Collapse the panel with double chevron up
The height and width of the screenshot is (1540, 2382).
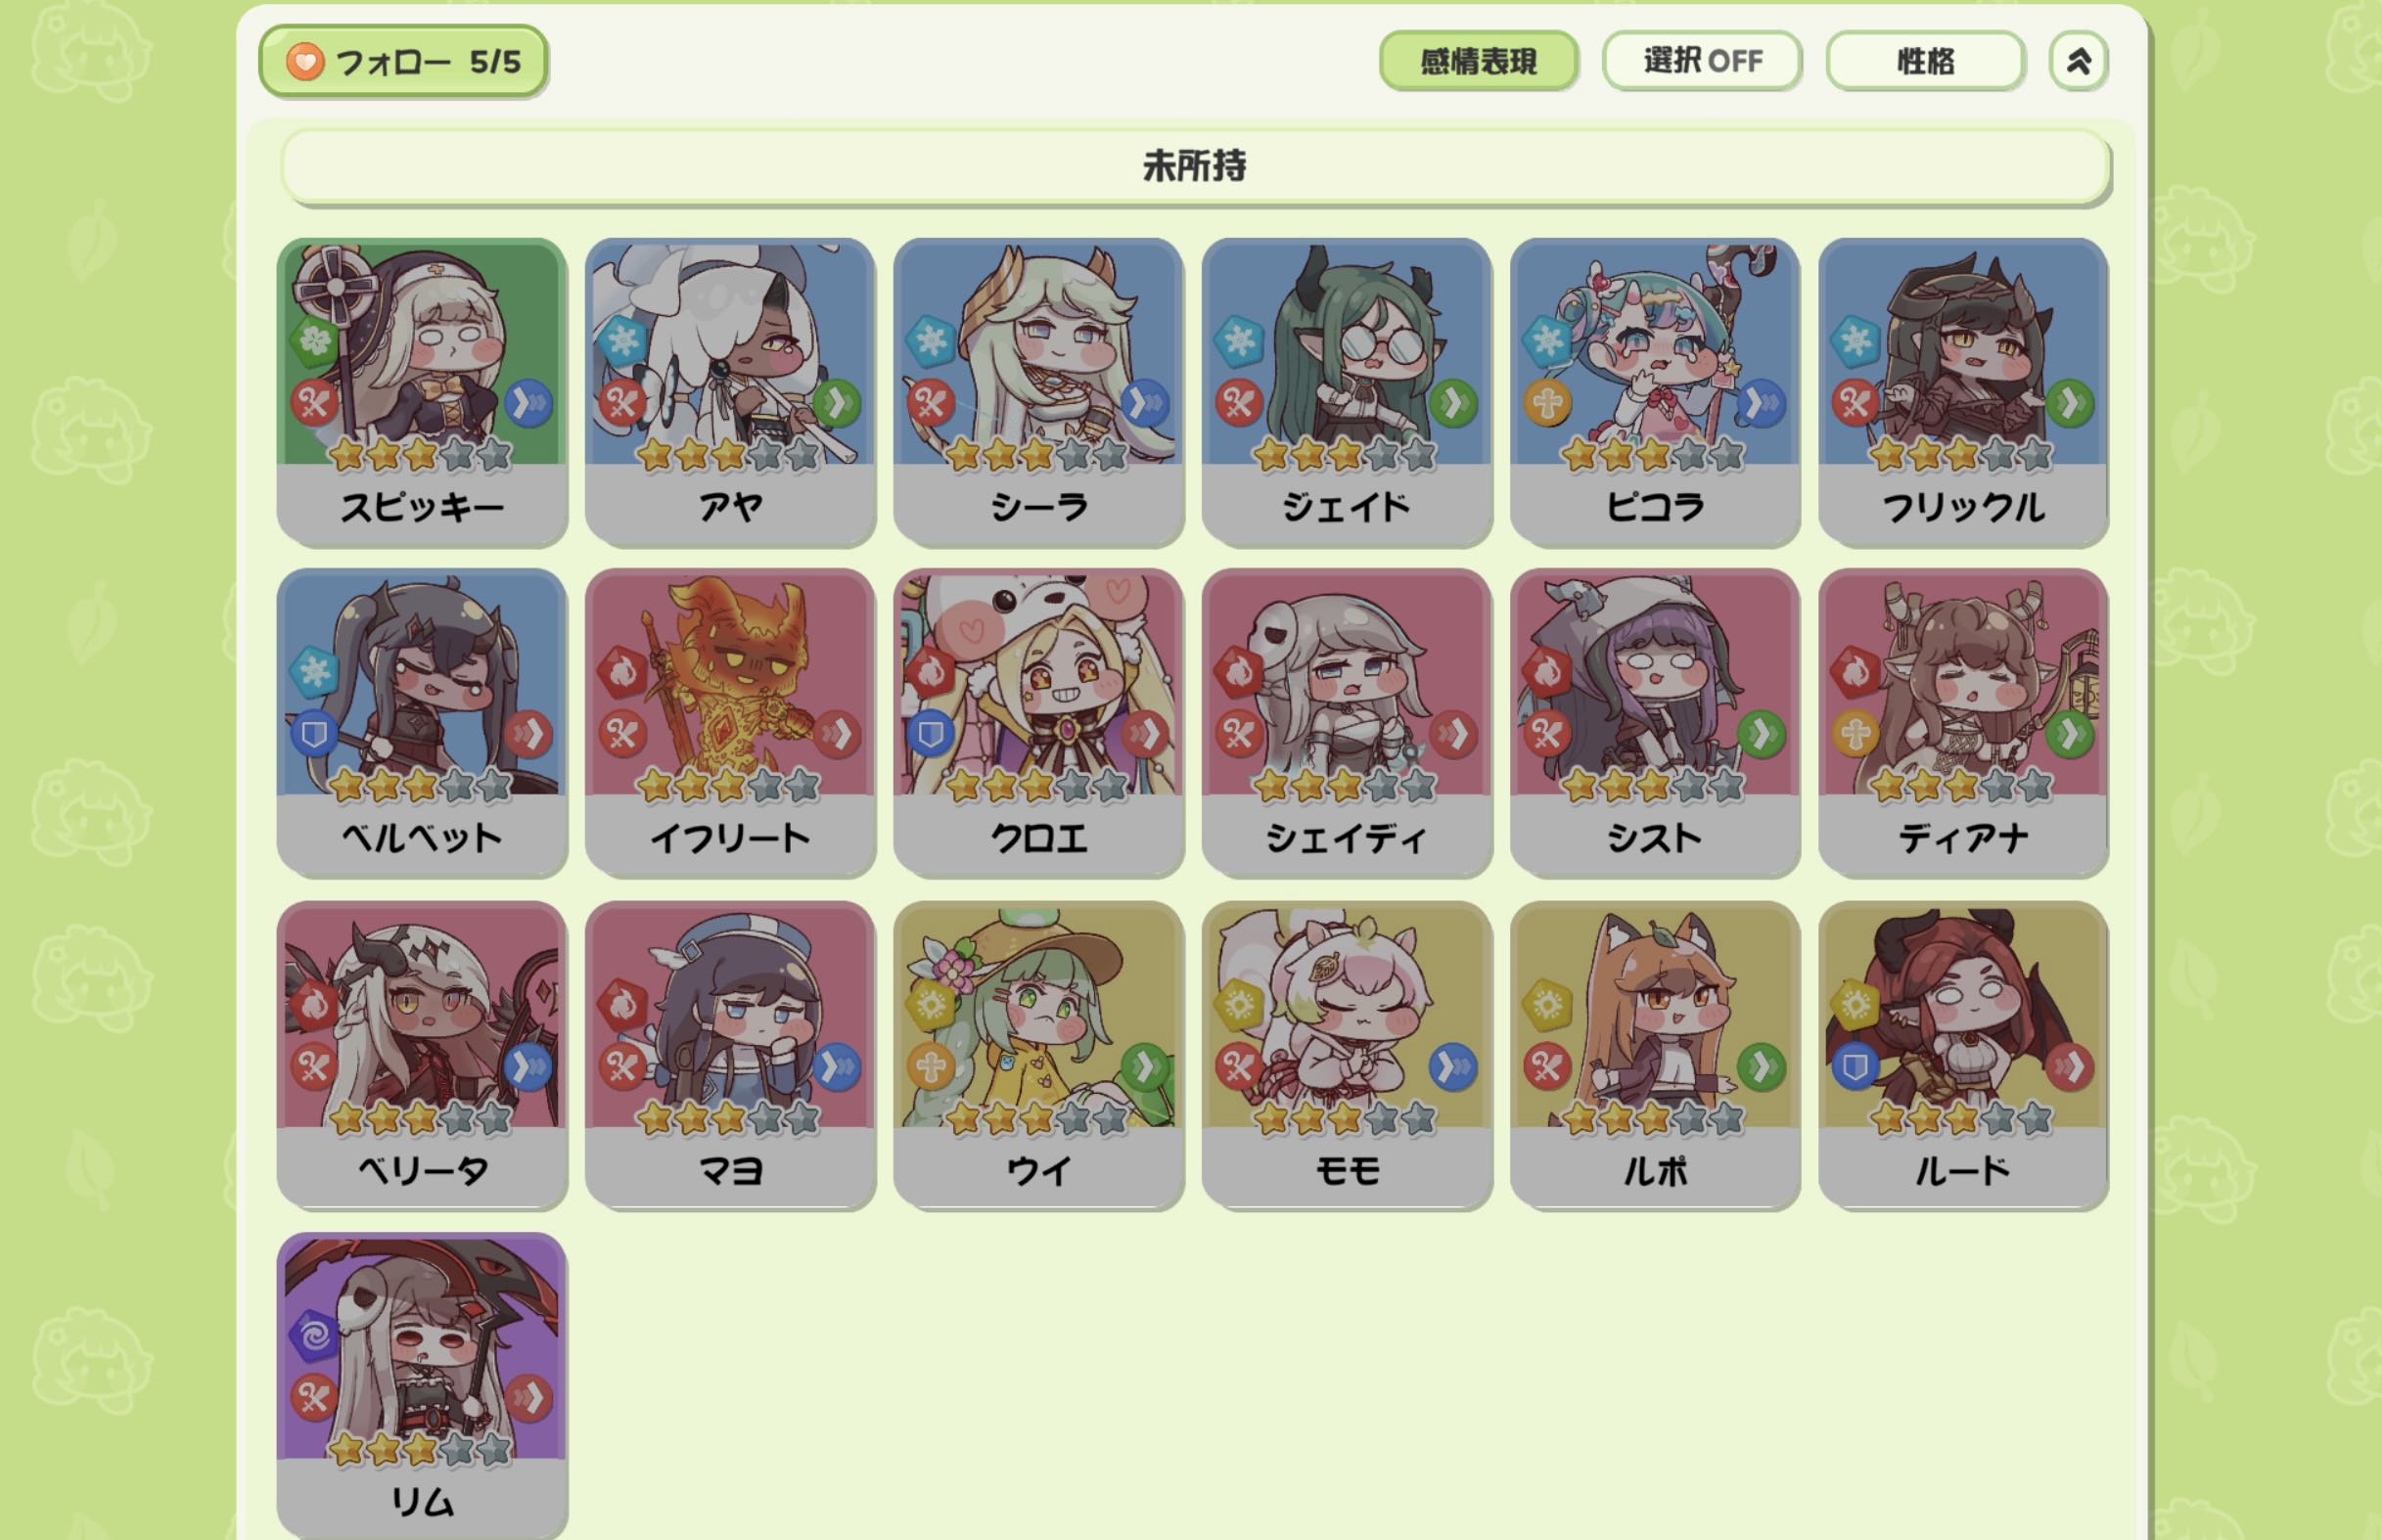pos(2078,61)
